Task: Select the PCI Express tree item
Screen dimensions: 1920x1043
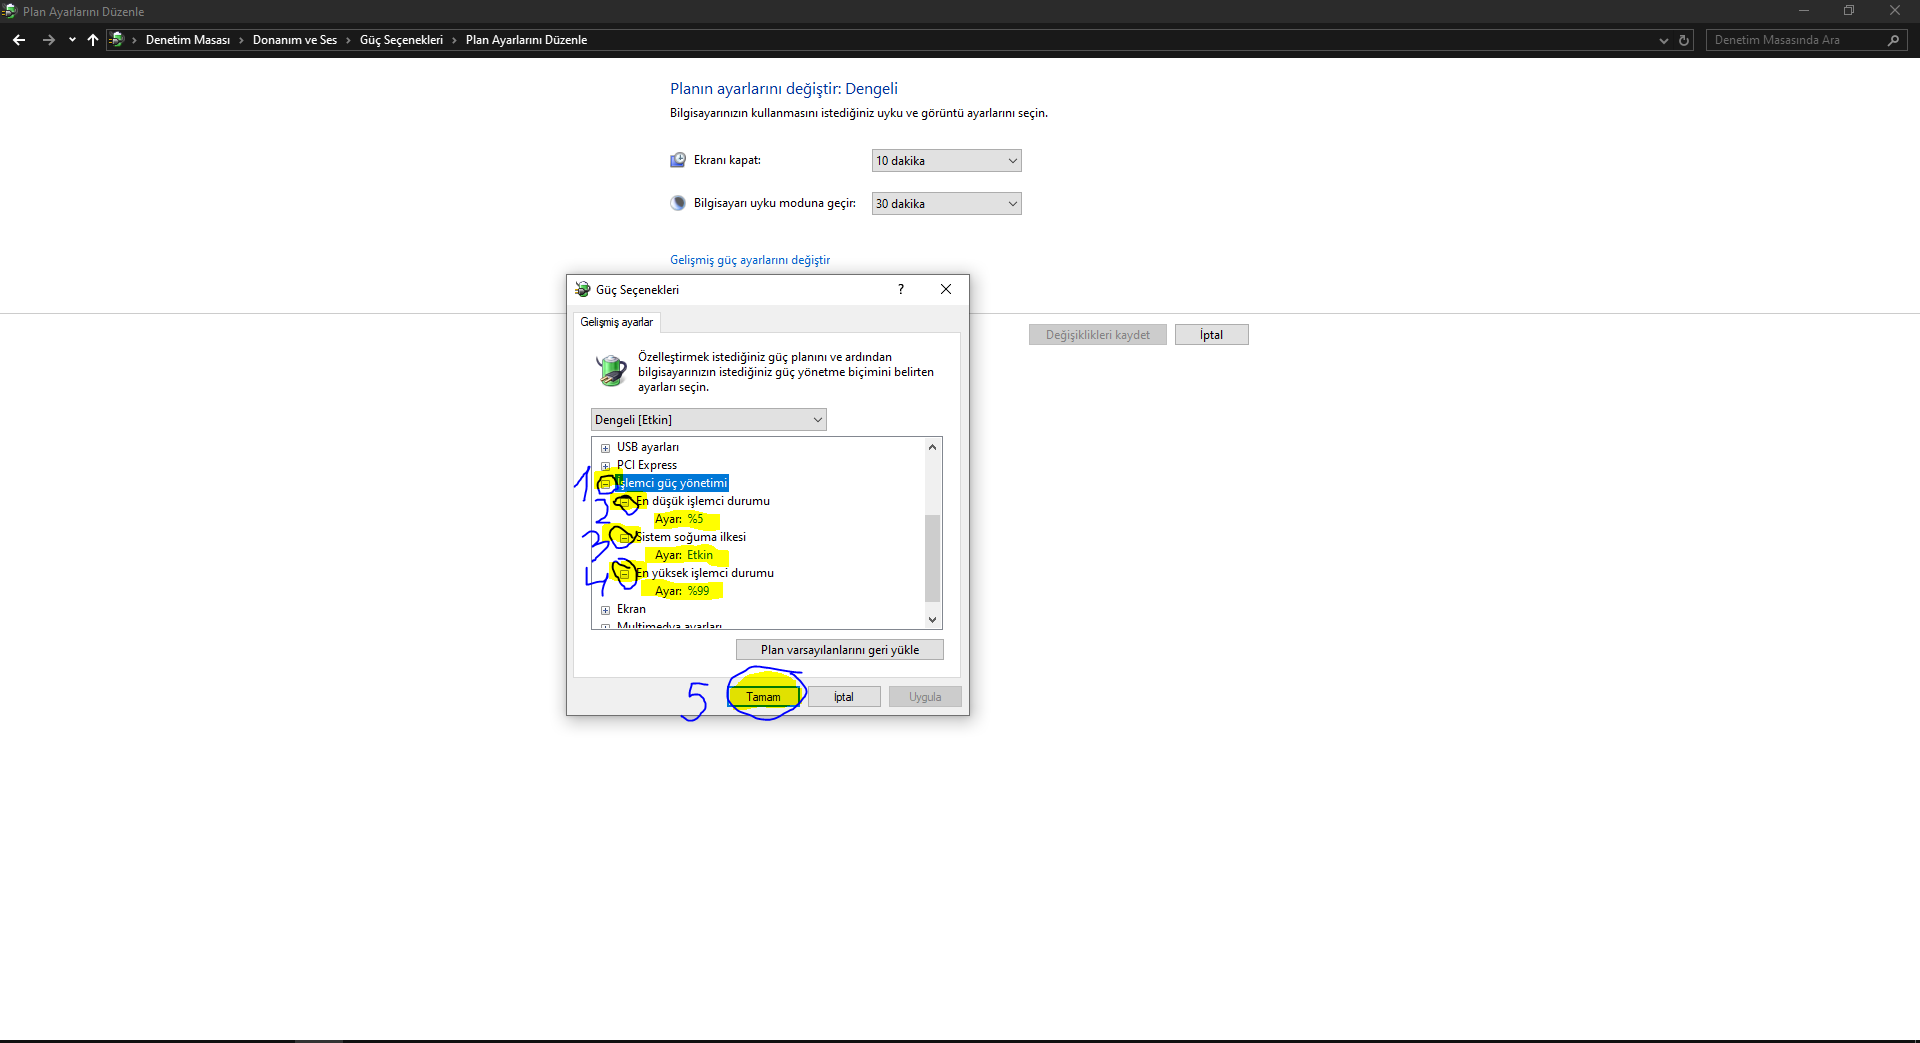Action: click(647, 465)
